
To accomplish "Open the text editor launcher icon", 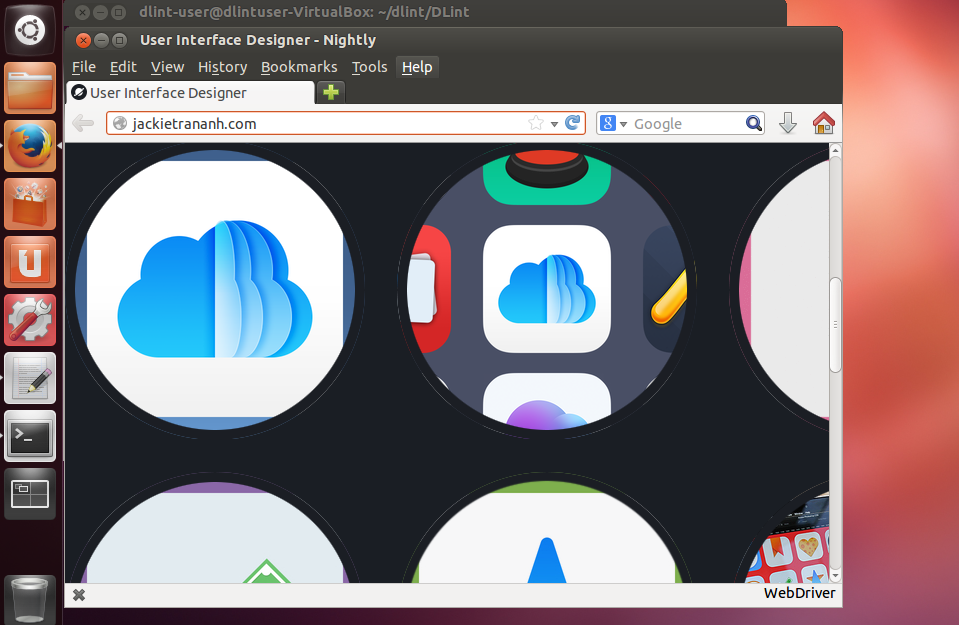I will tap(30, 379).
